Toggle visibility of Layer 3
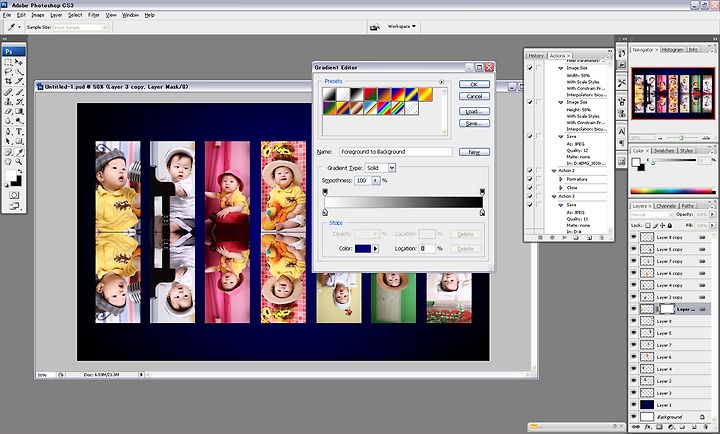Viewport: 720px width, 434px height. tap(634, 393)
